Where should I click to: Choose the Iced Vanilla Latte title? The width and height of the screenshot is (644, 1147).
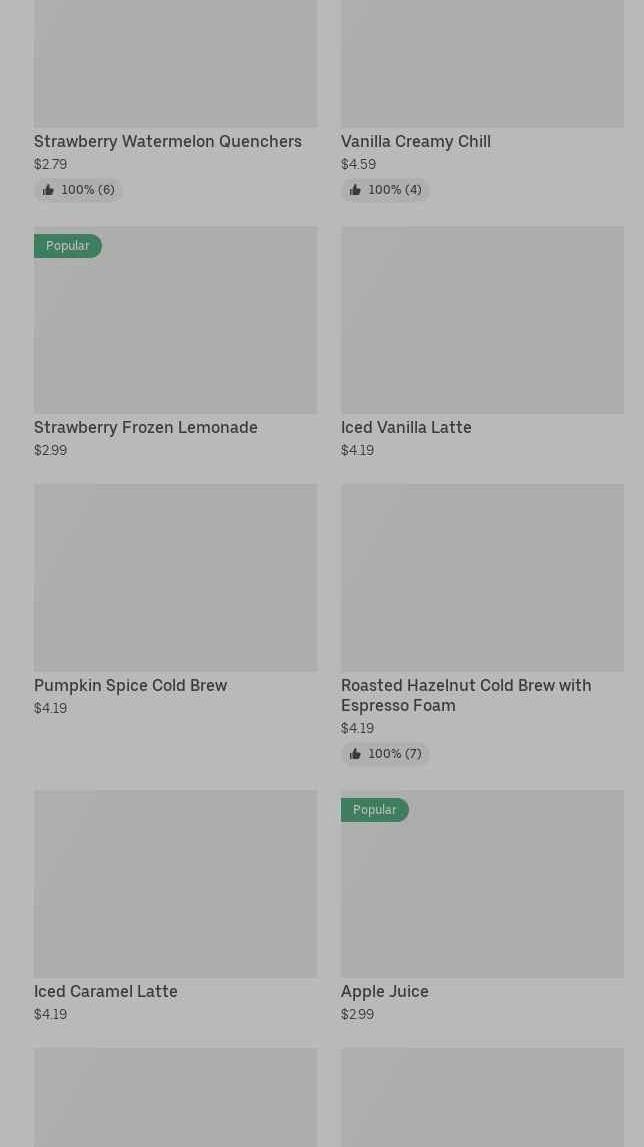pos(406,427)
